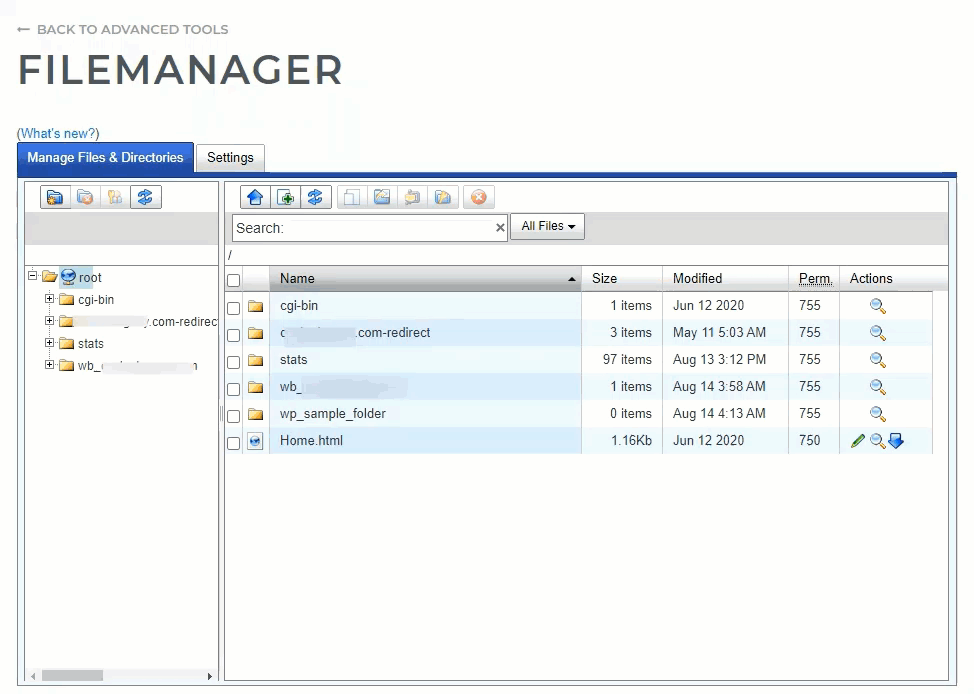
Task: Open the pencil edit icon for Home.html
Action: [857, 440]
